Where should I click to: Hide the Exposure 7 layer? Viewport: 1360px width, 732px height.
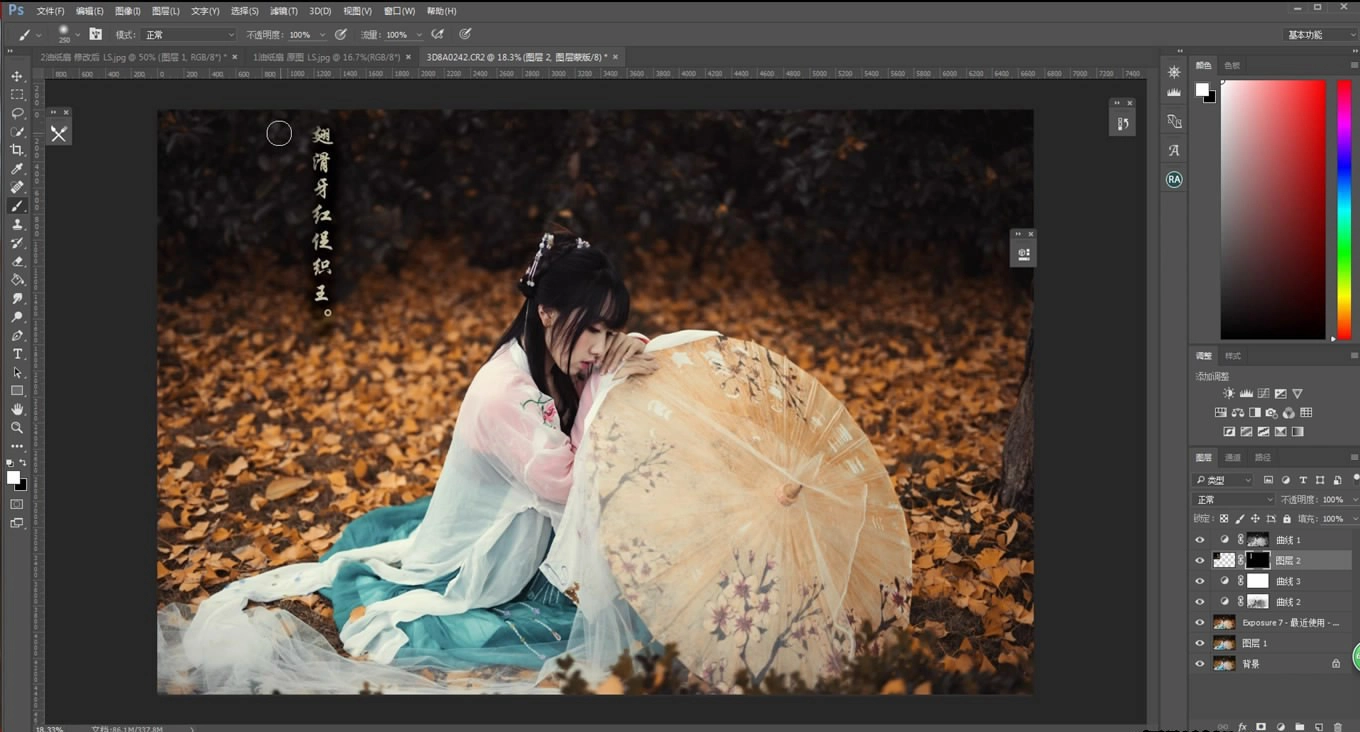pyautogui.click(x=1200, y=622)
